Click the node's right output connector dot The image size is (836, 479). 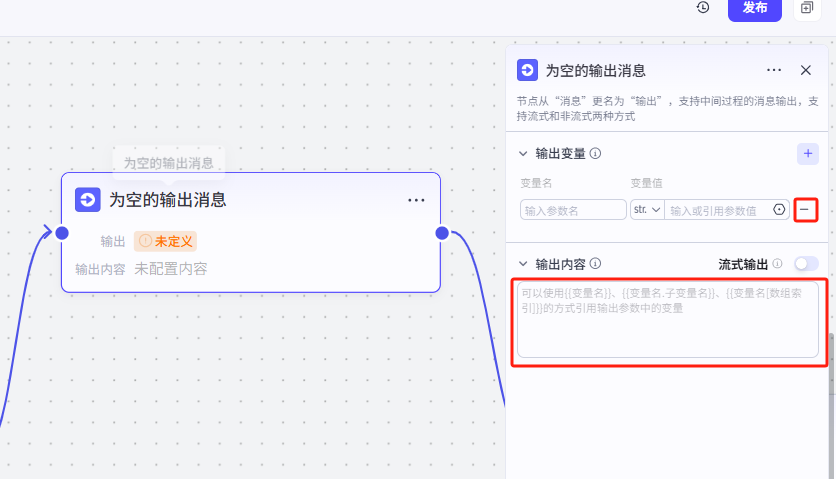(x=442, y=233)
